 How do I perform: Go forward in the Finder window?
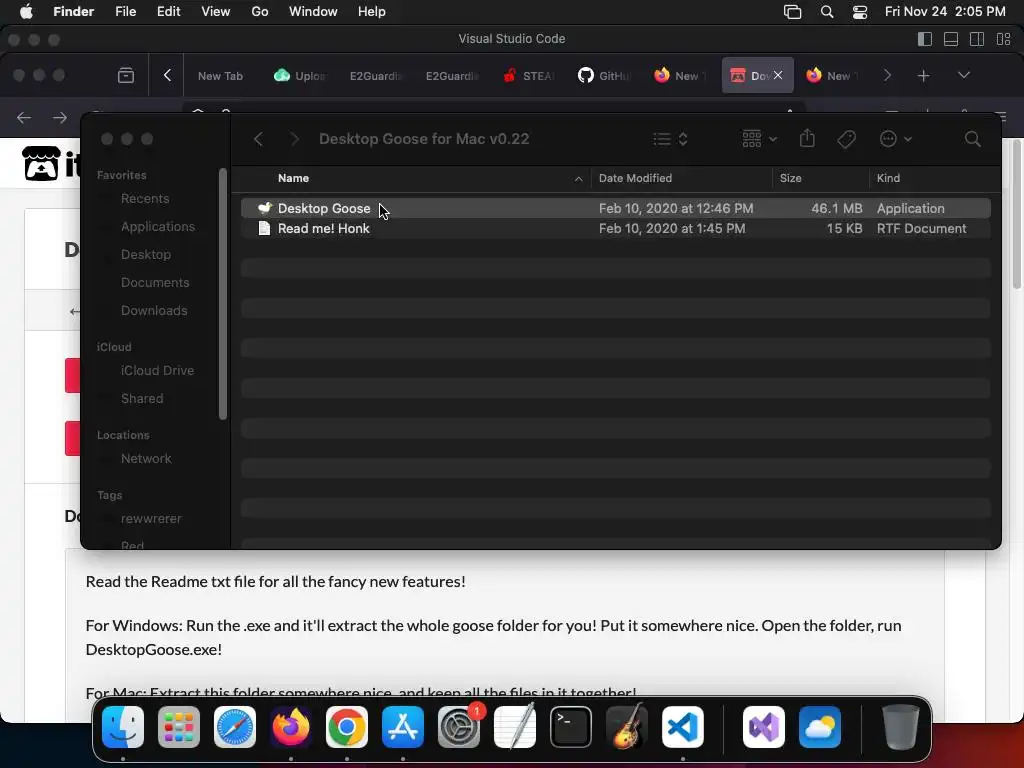295,139
